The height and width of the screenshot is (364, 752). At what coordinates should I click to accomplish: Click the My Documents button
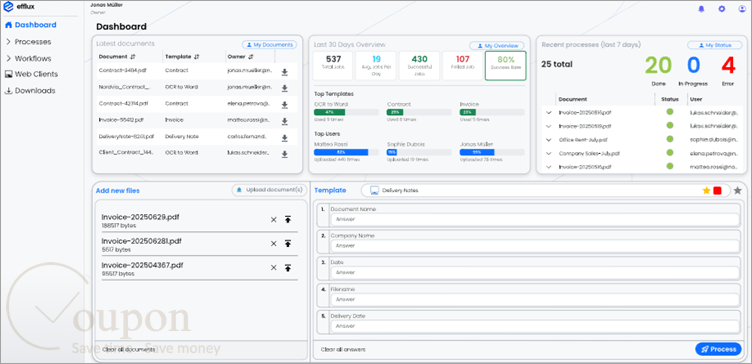click(x=270, y=45)
